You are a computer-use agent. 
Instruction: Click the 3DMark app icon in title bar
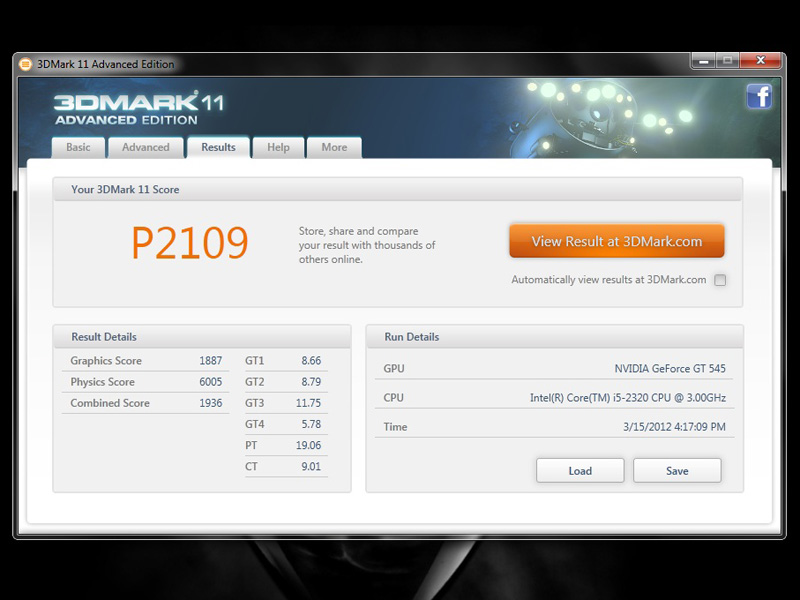(x=26, y=64)
